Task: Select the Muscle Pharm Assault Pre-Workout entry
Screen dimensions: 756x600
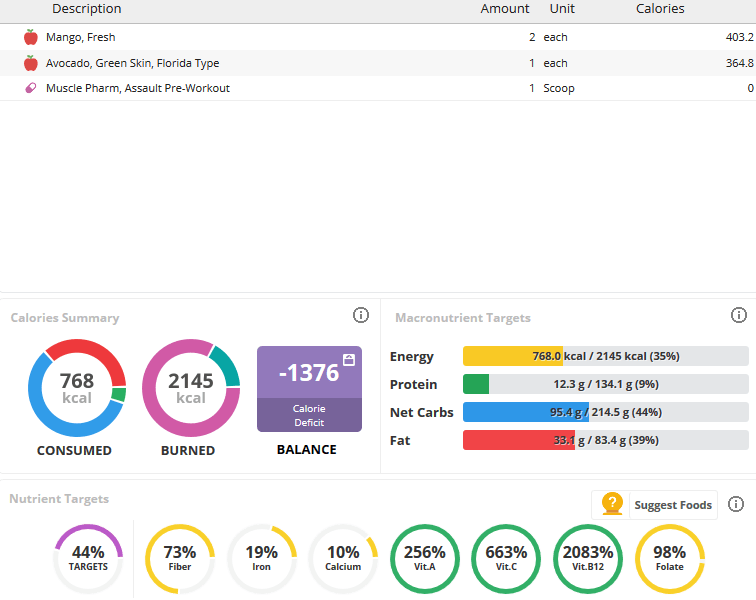Action: tap(138, 88)
